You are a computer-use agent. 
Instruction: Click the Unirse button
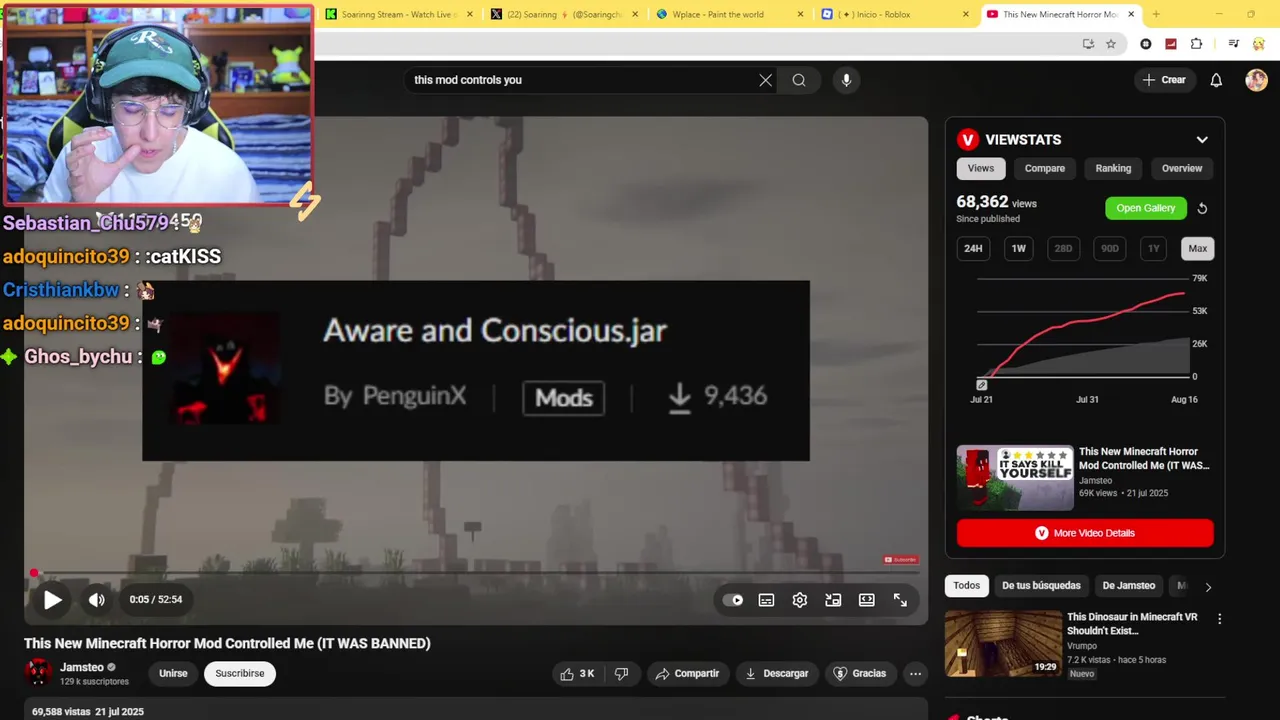click(x=173, y=674)
